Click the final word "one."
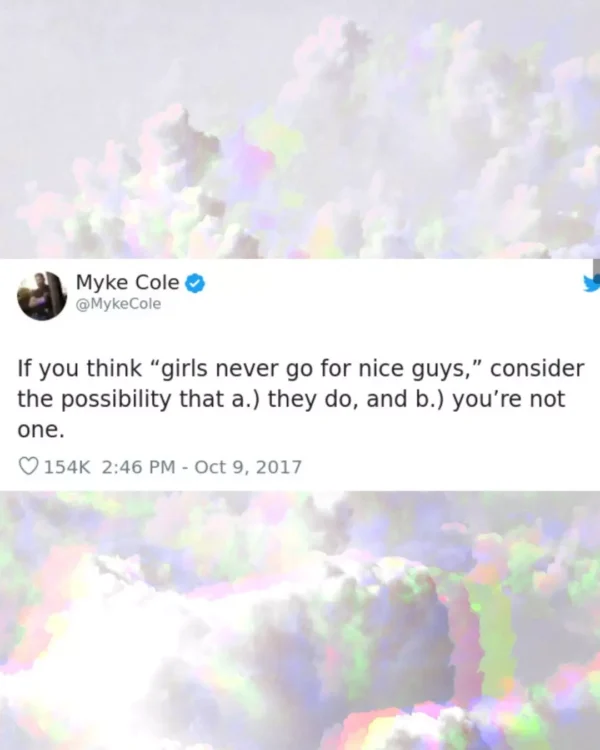 click(x=41, y=430)
